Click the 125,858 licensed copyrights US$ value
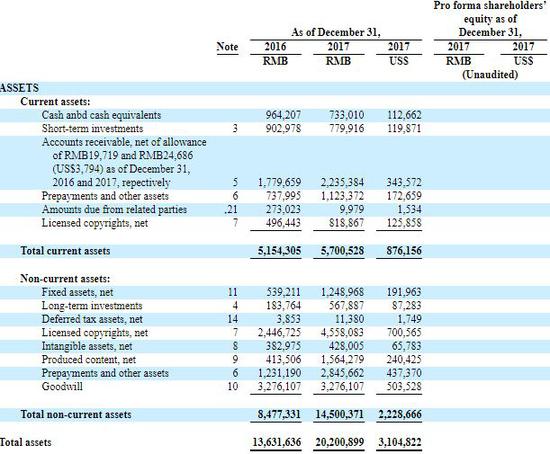The height and width of the screenshot is (454, 550). click(404, 223)
